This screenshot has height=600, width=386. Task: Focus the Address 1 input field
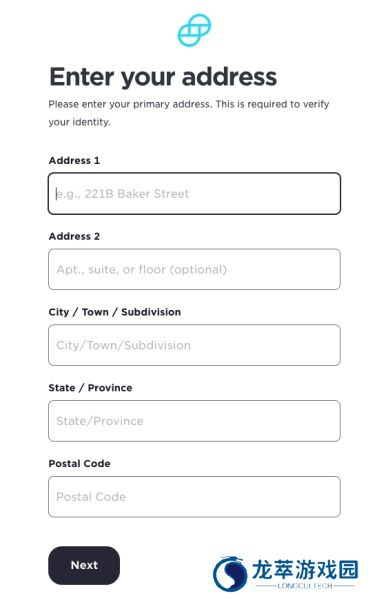click(x=194, y=194)
